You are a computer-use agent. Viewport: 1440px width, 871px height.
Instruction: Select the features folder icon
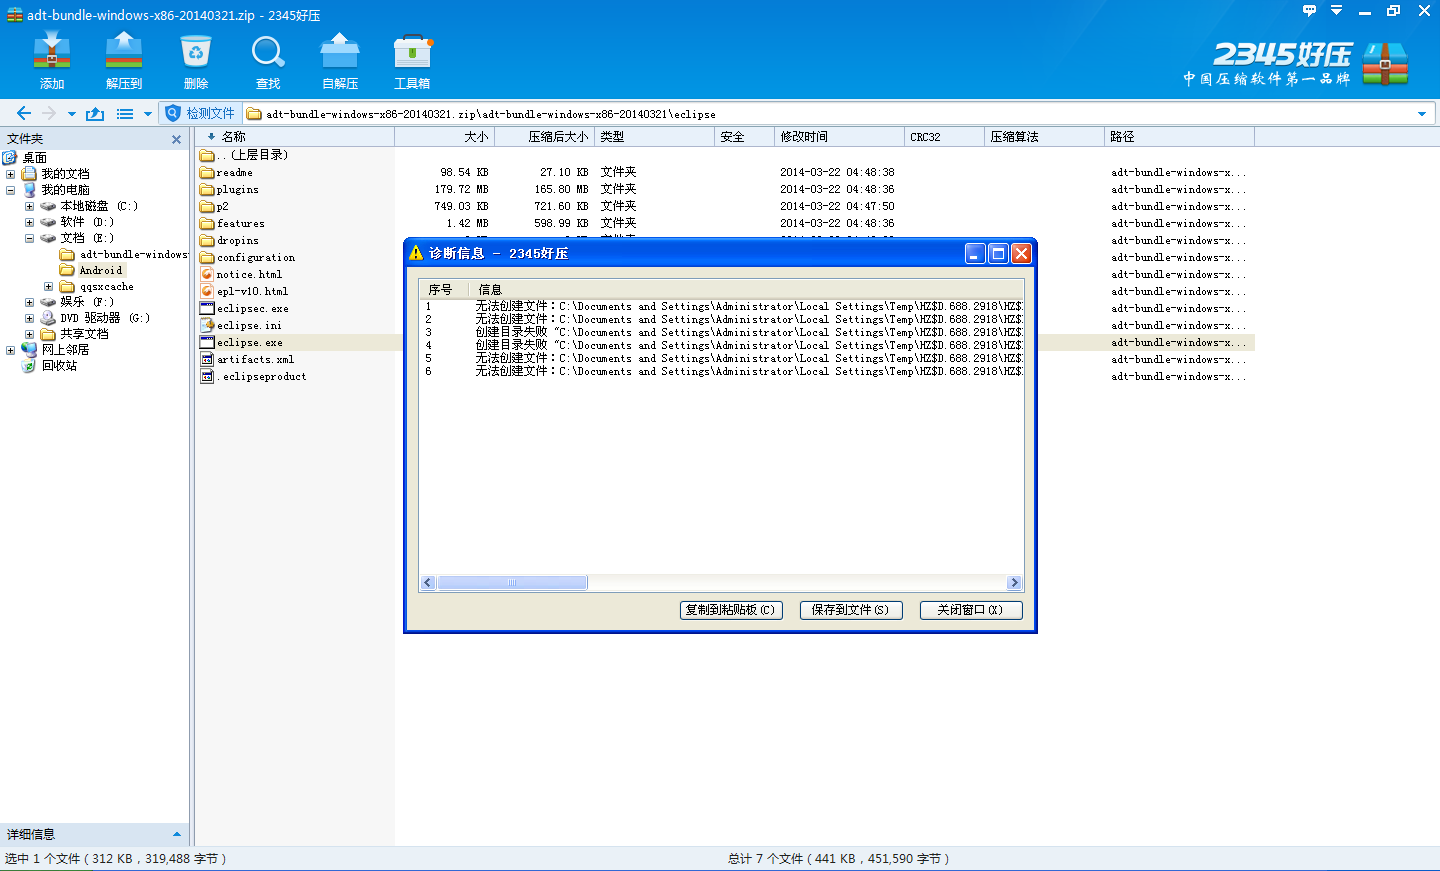(x=207, y=224)
